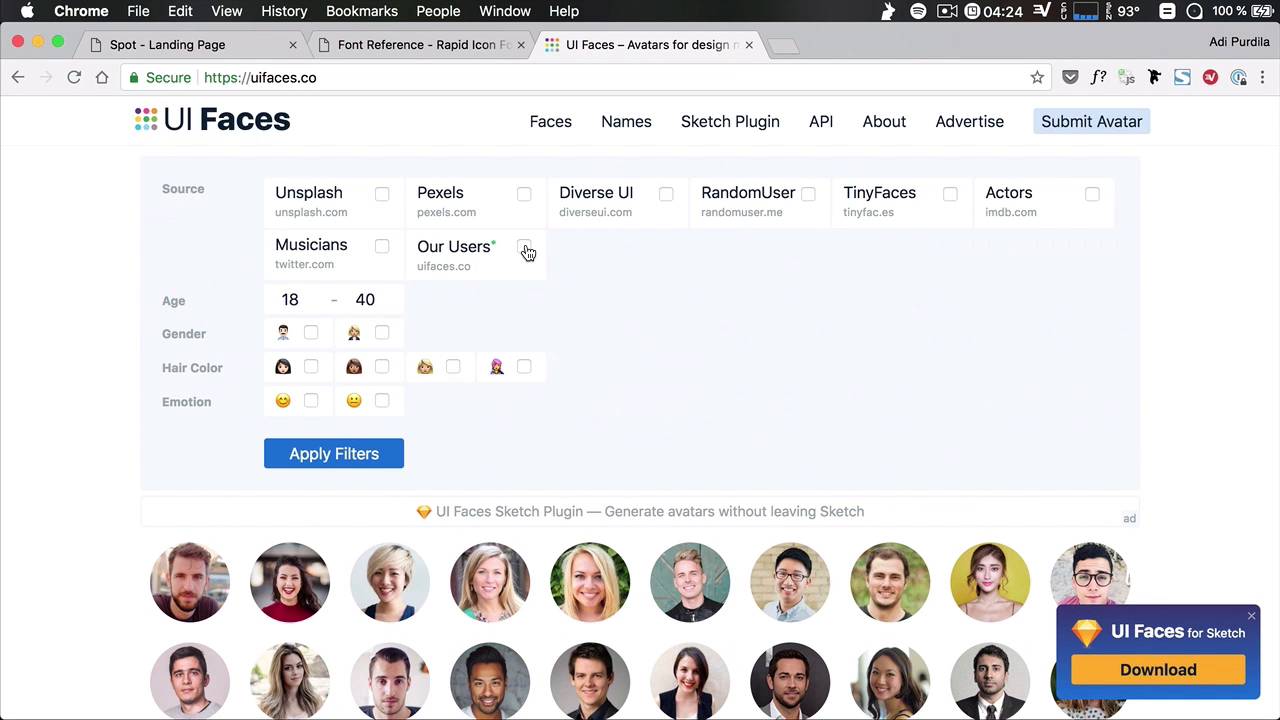Viewport: 1280px width, 720px height.
Task: Click the Submit Avatar button
Action: pos(1091,121)
